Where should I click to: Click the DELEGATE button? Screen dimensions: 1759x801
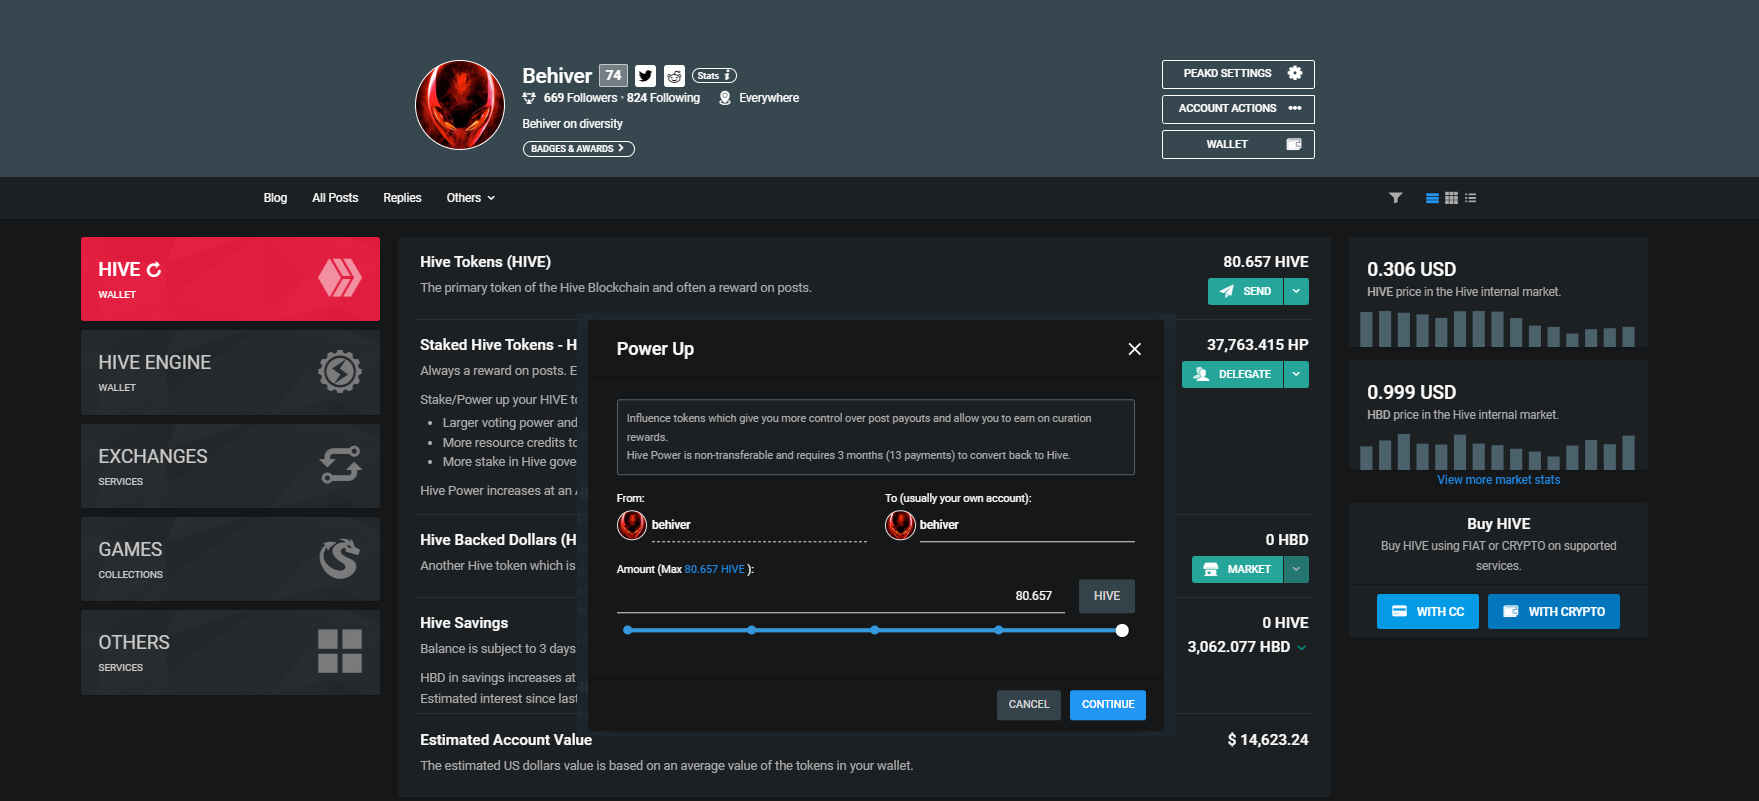point(1232,374)
